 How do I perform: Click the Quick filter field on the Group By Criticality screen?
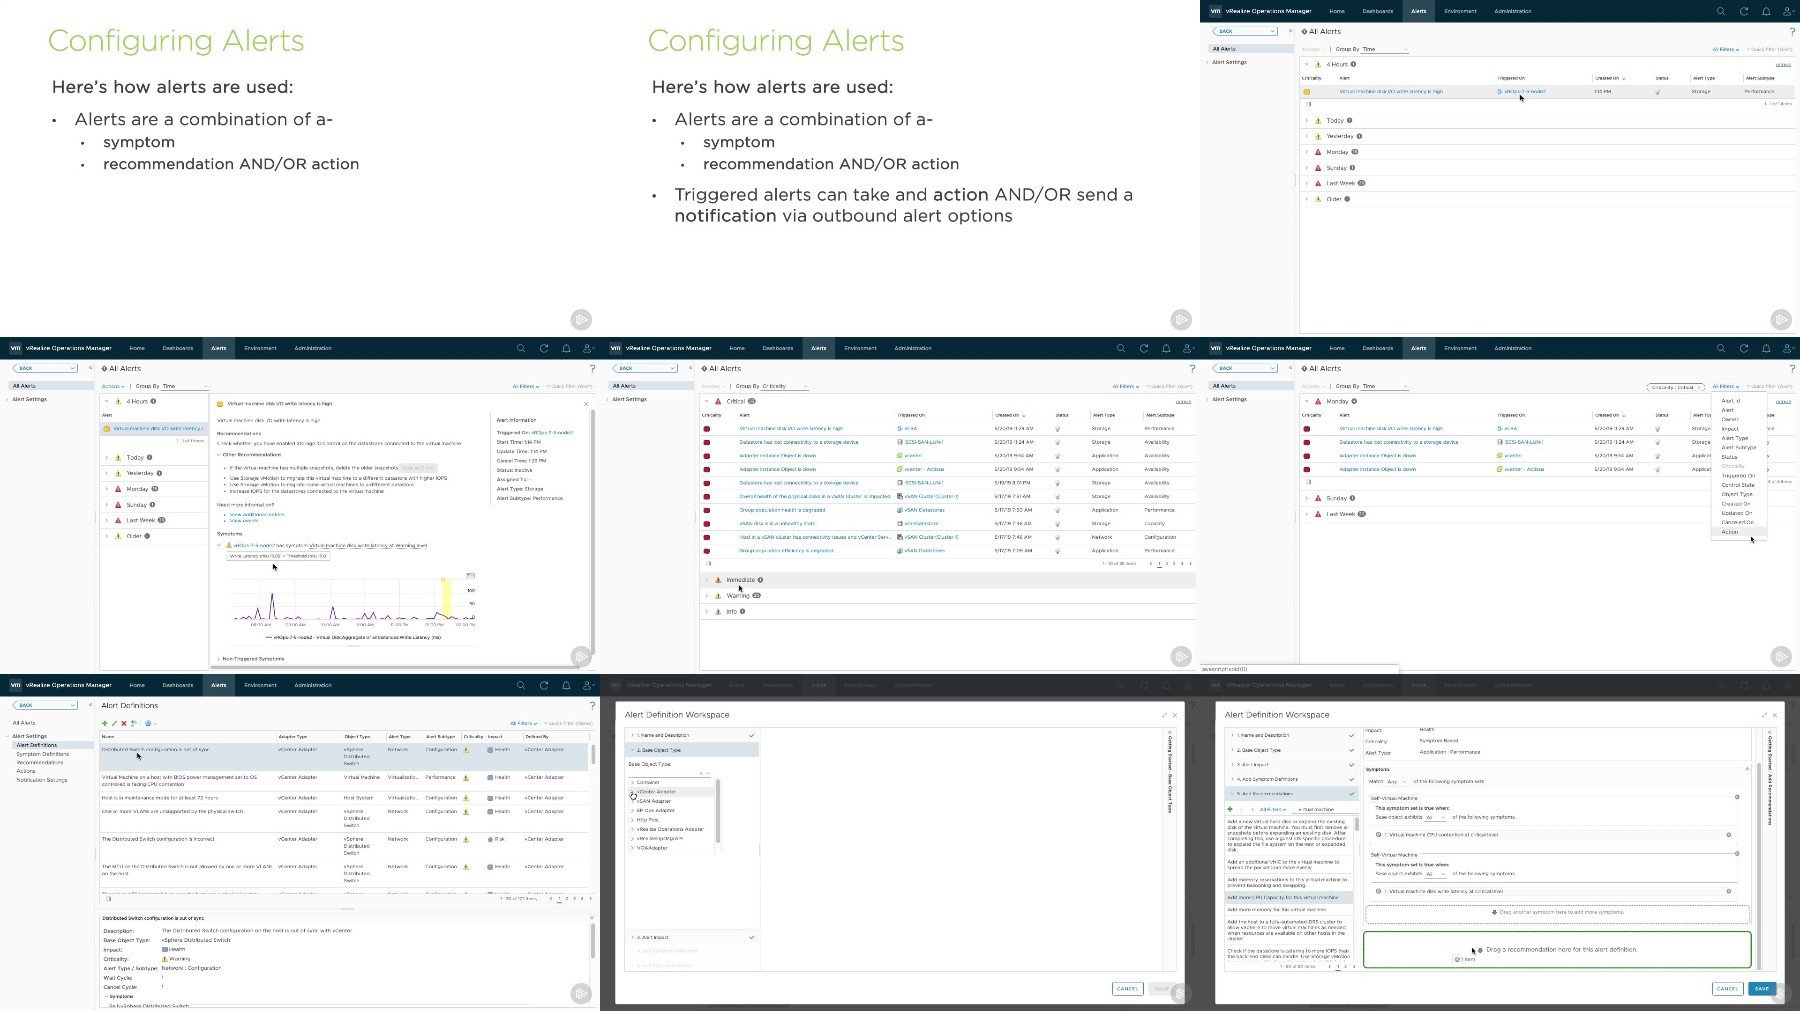1170,386
